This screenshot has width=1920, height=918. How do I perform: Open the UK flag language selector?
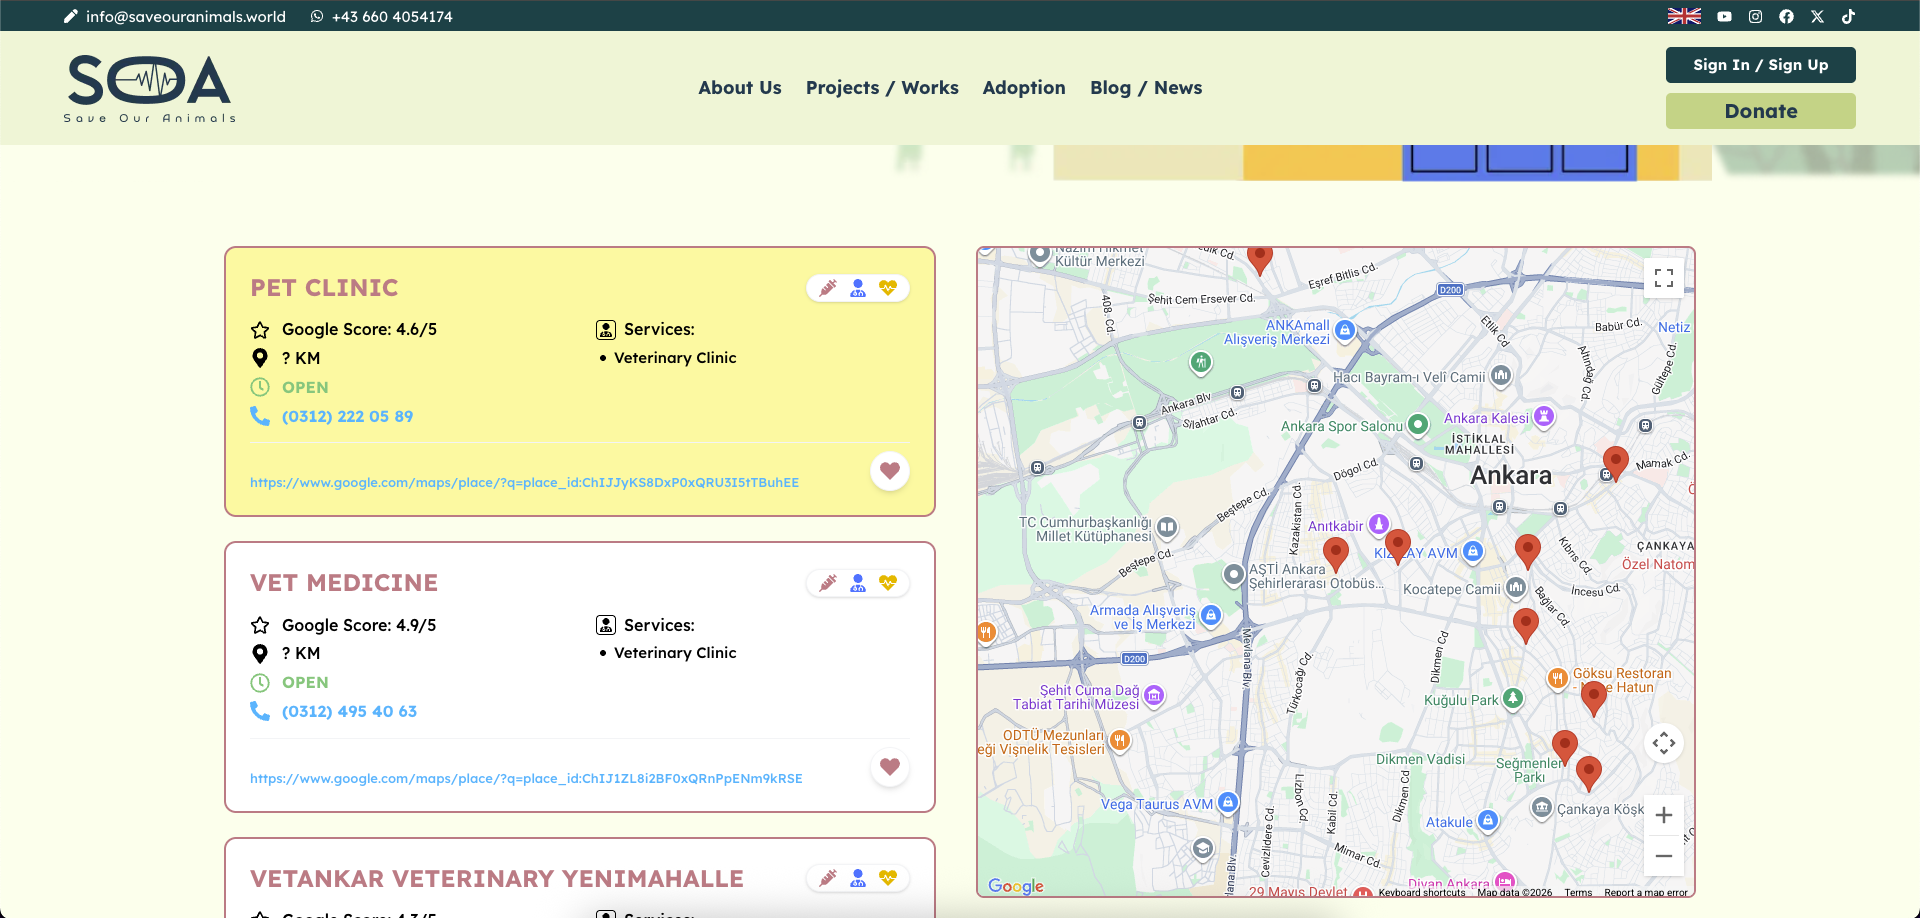tap(1684, 16)
